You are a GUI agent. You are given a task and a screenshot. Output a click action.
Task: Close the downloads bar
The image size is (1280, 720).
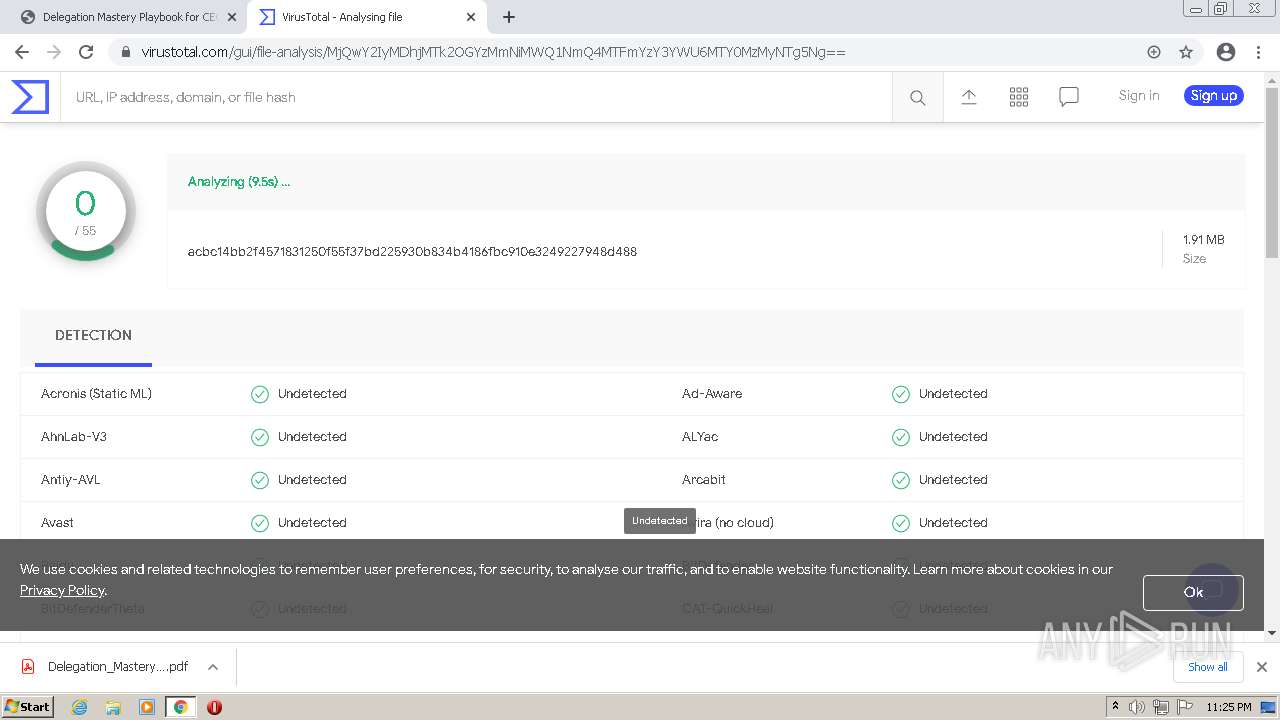[x=1262, y=667]
